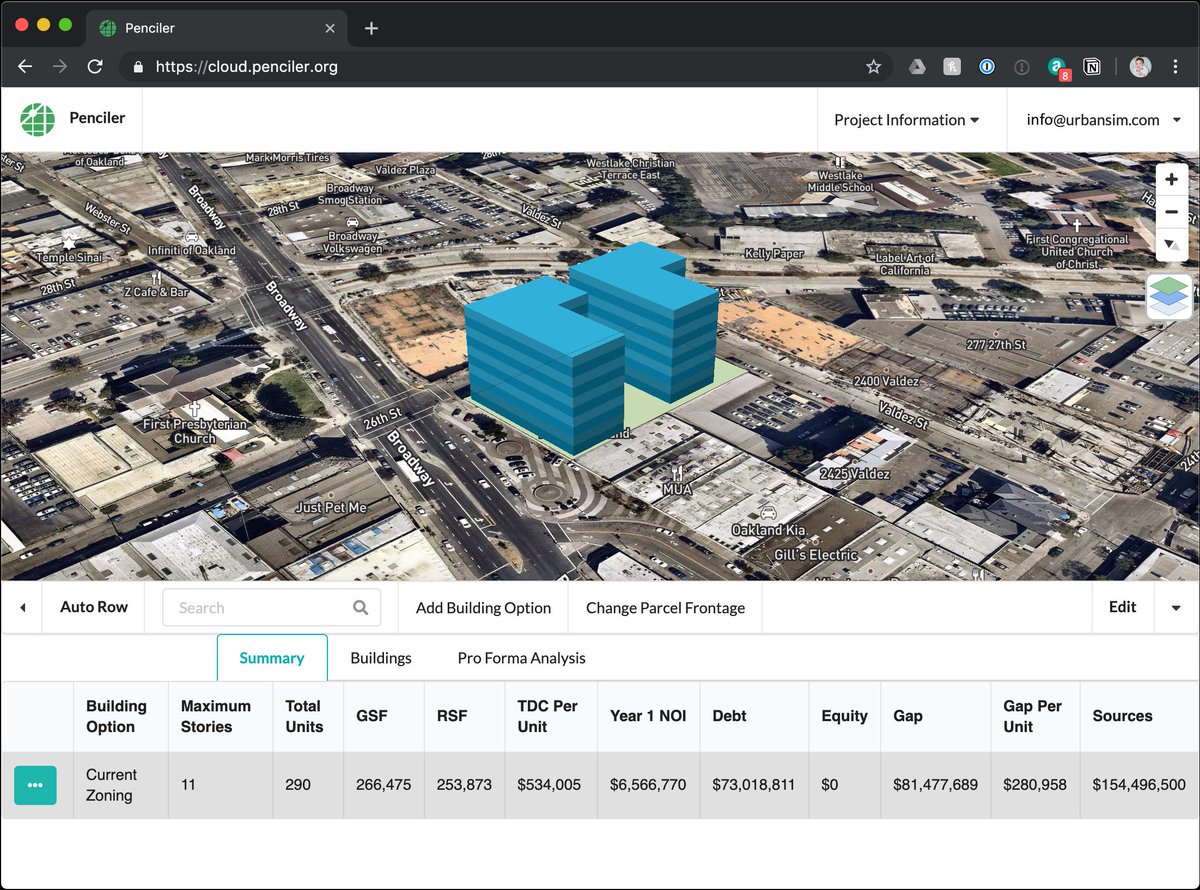Focus the Search input field
The height and width of the screenshot is (890, 1200).
271,608
